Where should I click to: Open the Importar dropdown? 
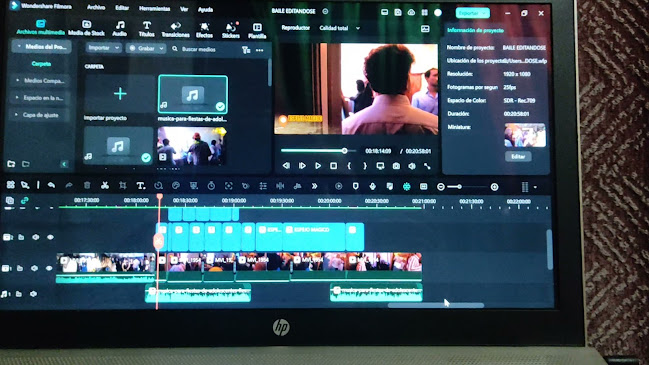pos(103,48)
